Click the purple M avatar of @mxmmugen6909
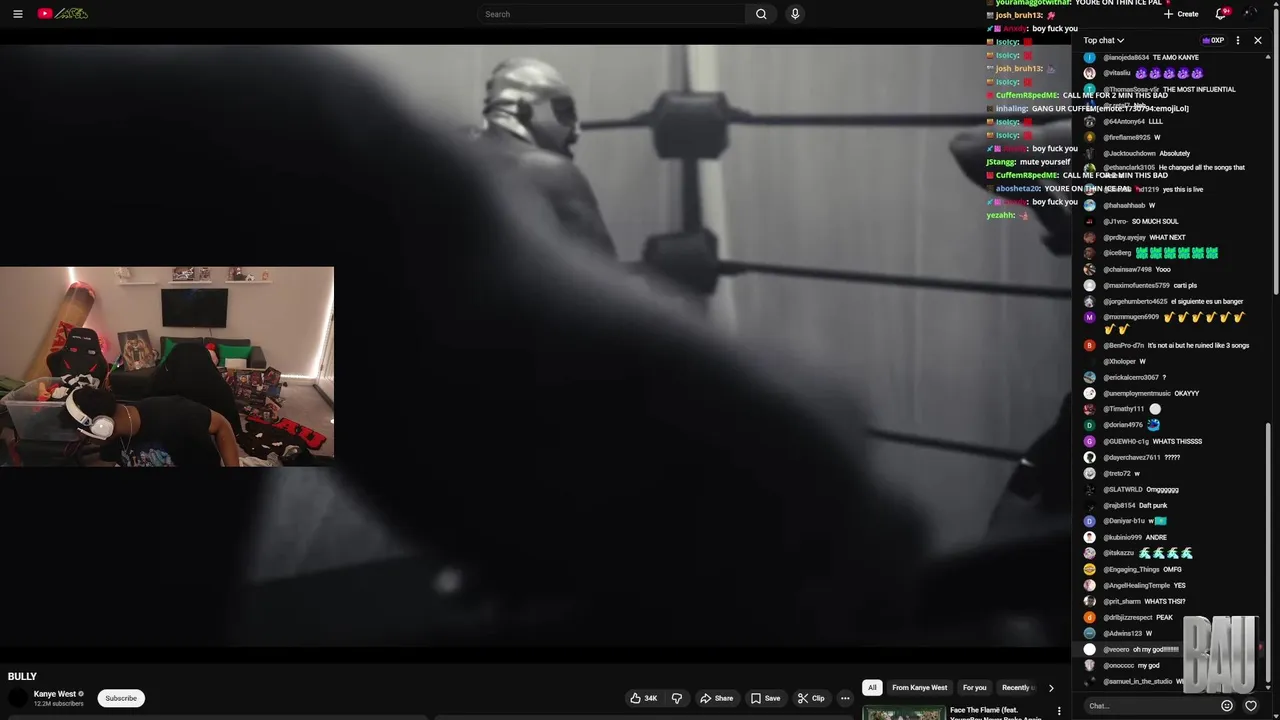Viewport: 1280px width, 720px height. 1089,317
